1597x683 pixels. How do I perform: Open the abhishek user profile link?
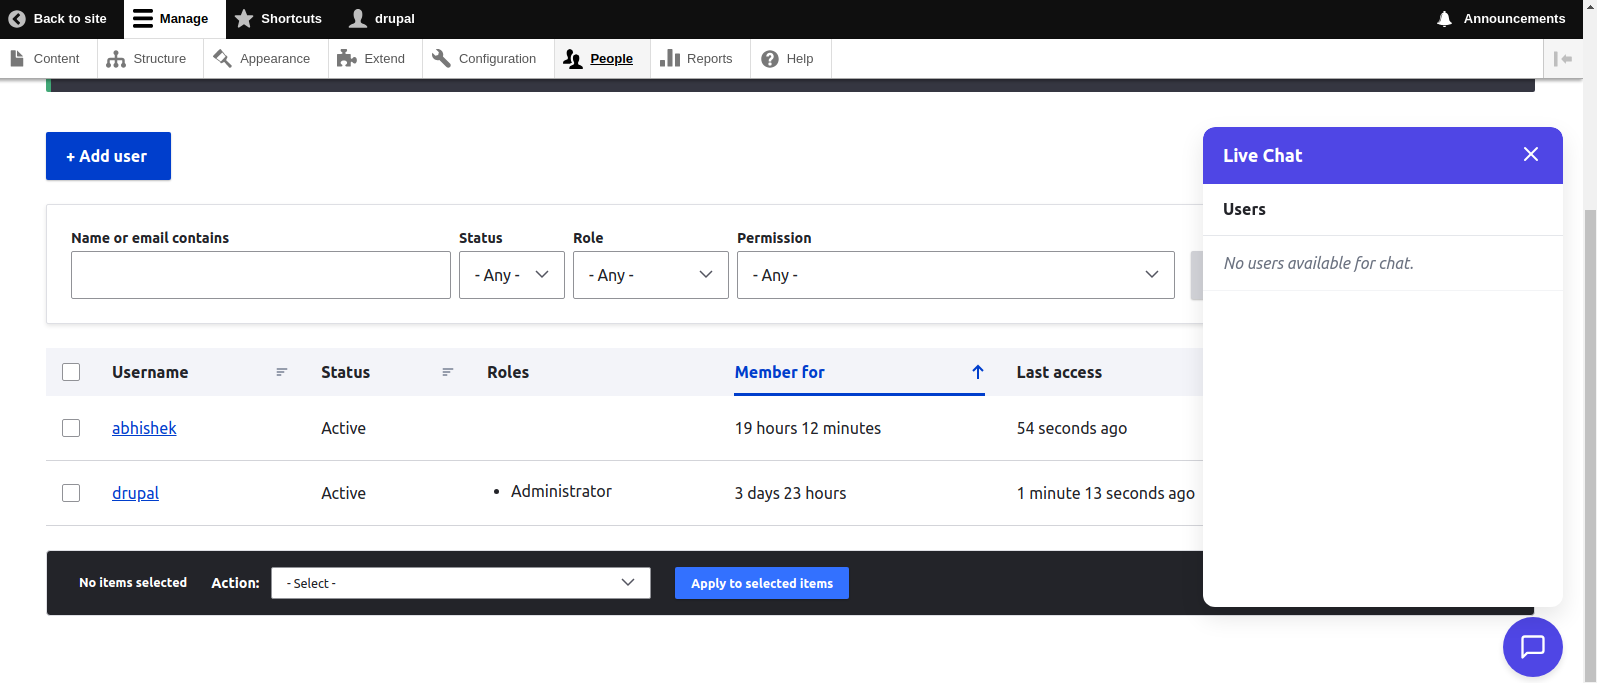point(144,428)
